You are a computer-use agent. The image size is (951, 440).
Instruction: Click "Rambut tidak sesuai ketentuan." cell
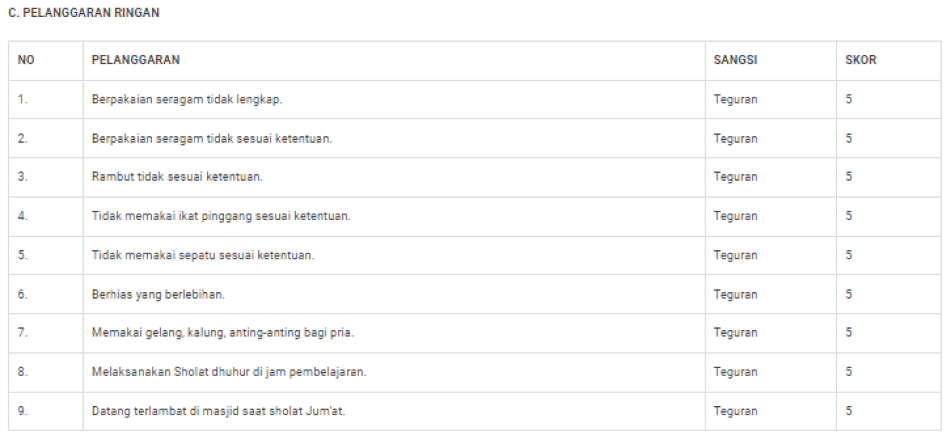(x=177, y=177)
